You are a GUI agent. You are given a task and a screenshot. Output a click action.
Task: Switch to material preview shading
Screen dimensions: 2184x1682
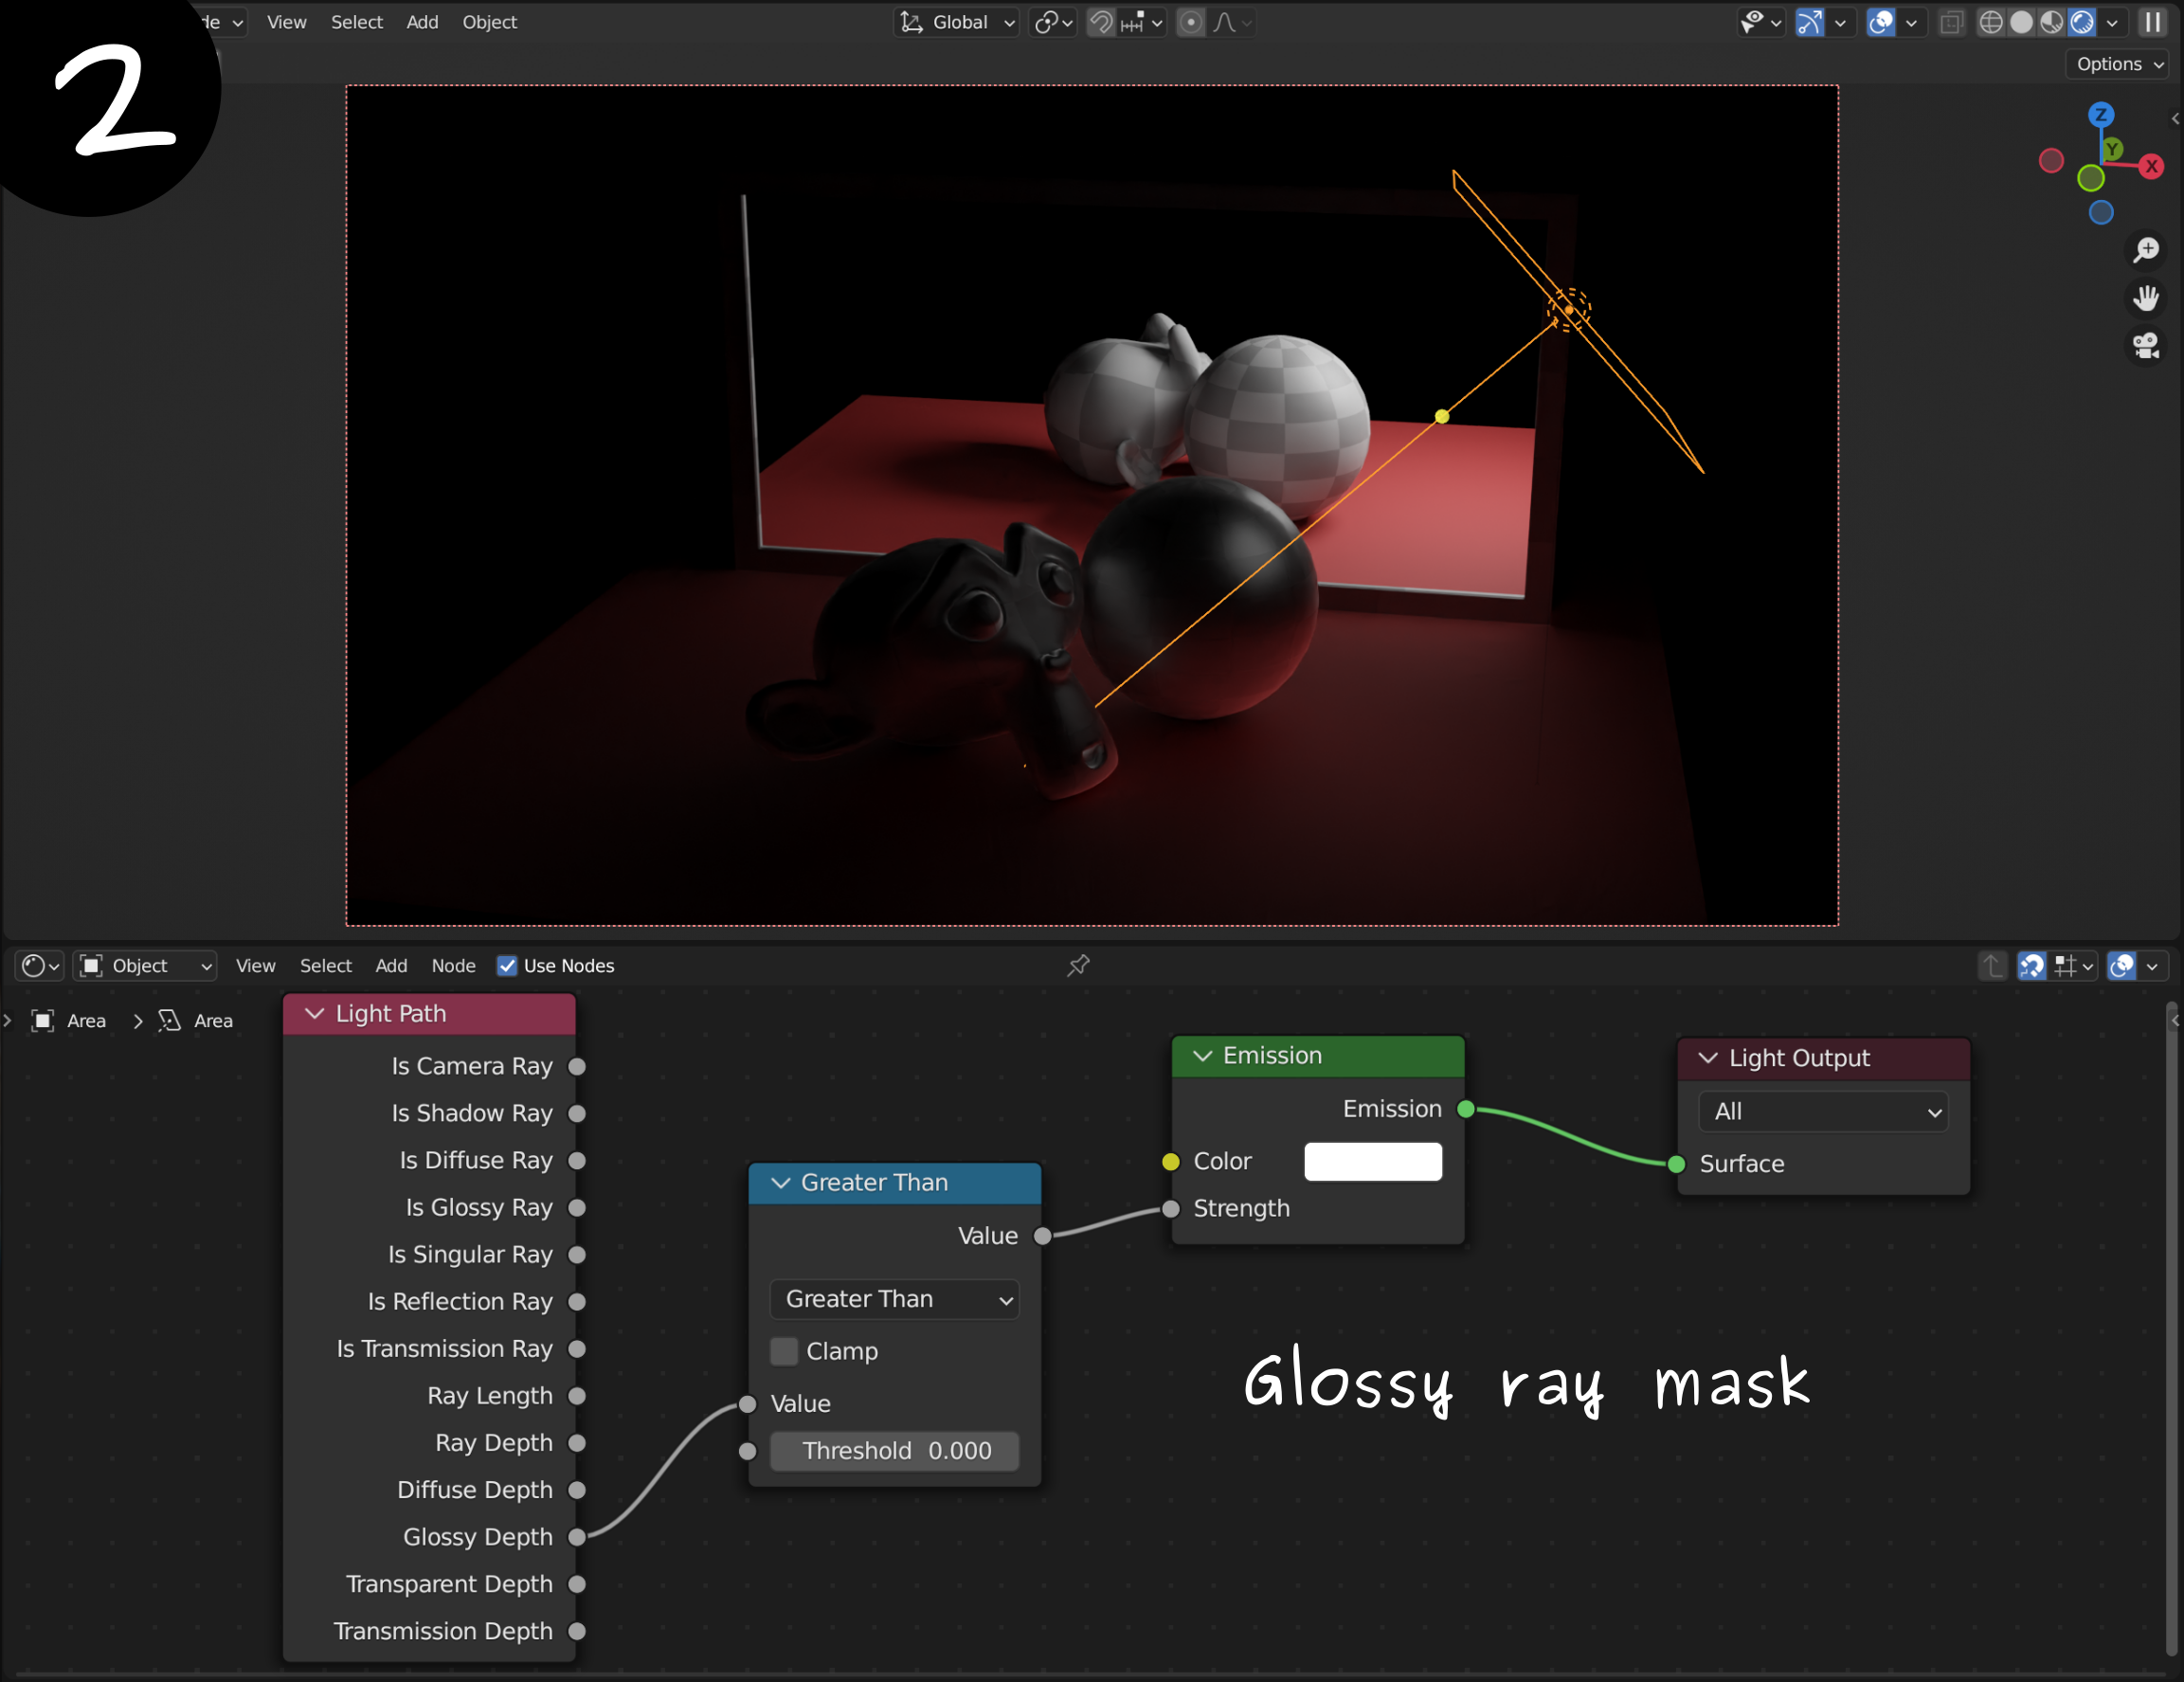click(x=2051, y=22)
